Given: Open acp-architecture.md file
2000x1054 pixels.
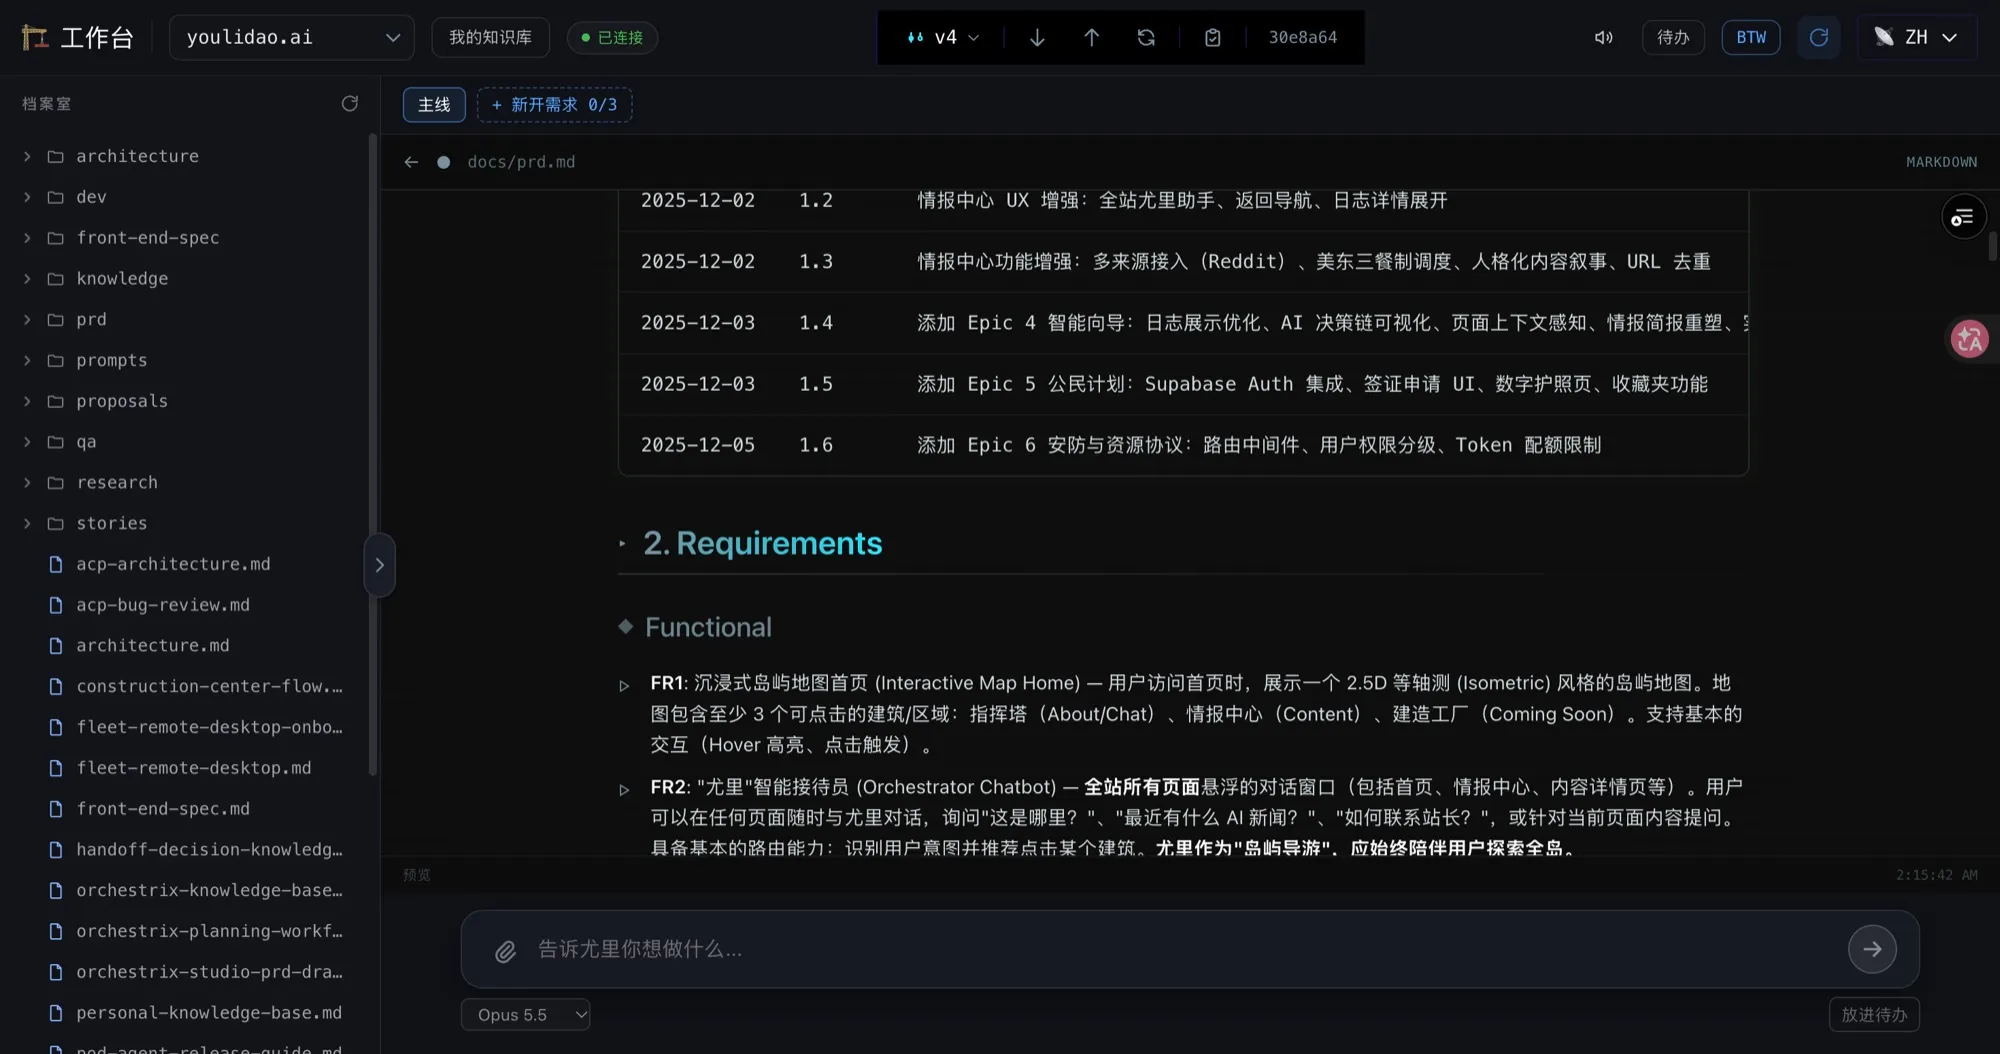Looking at the screenshot, I should (x=185, y=564).
